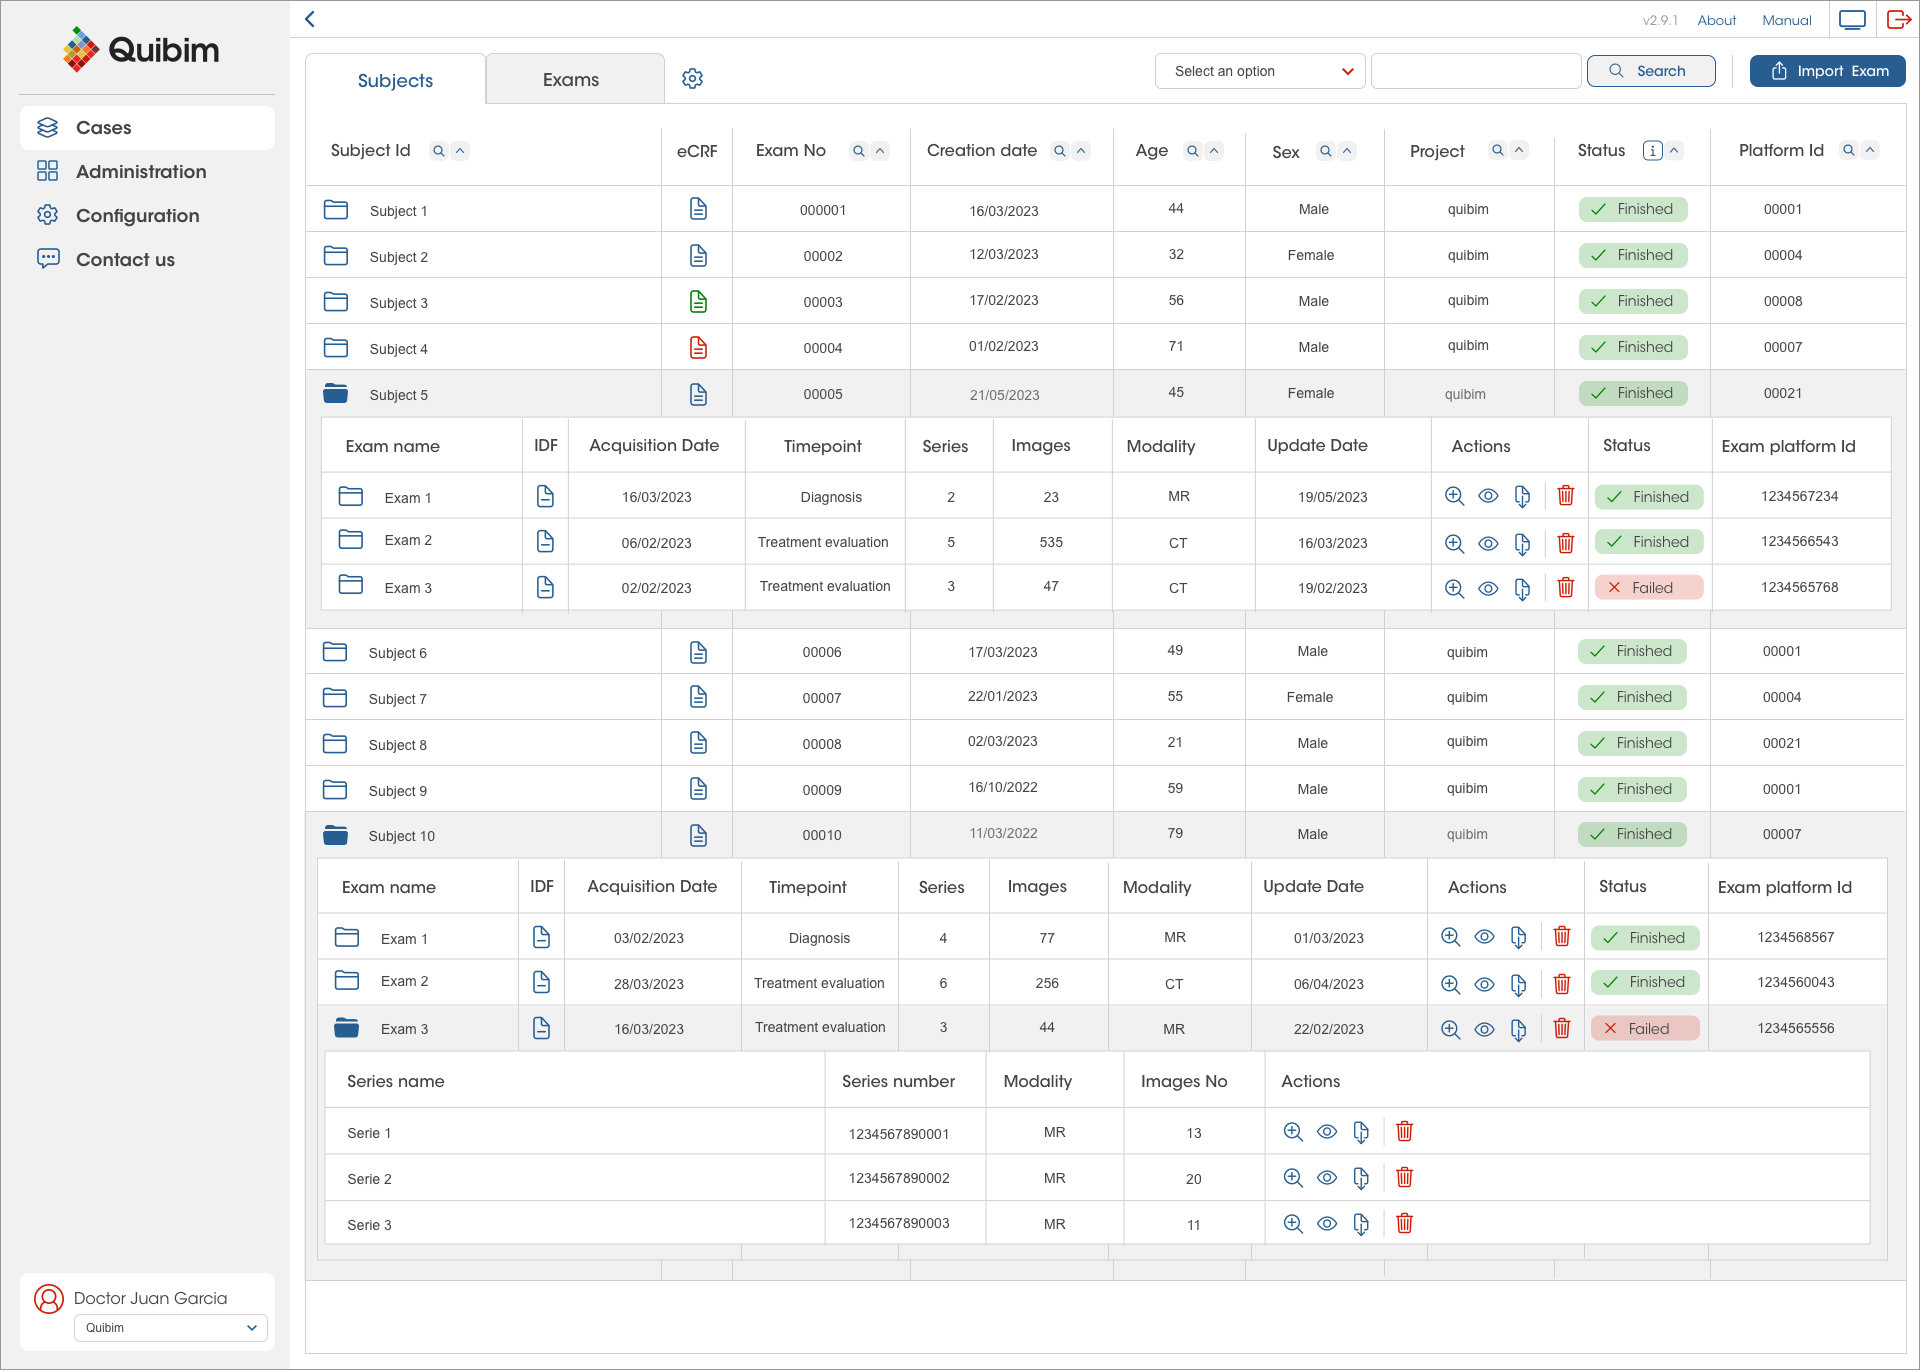Preview Exam 1 of Subject 10 with eye icon
The width and height of the screenshot is (1920, 1370).
[x=1484, y=937]
